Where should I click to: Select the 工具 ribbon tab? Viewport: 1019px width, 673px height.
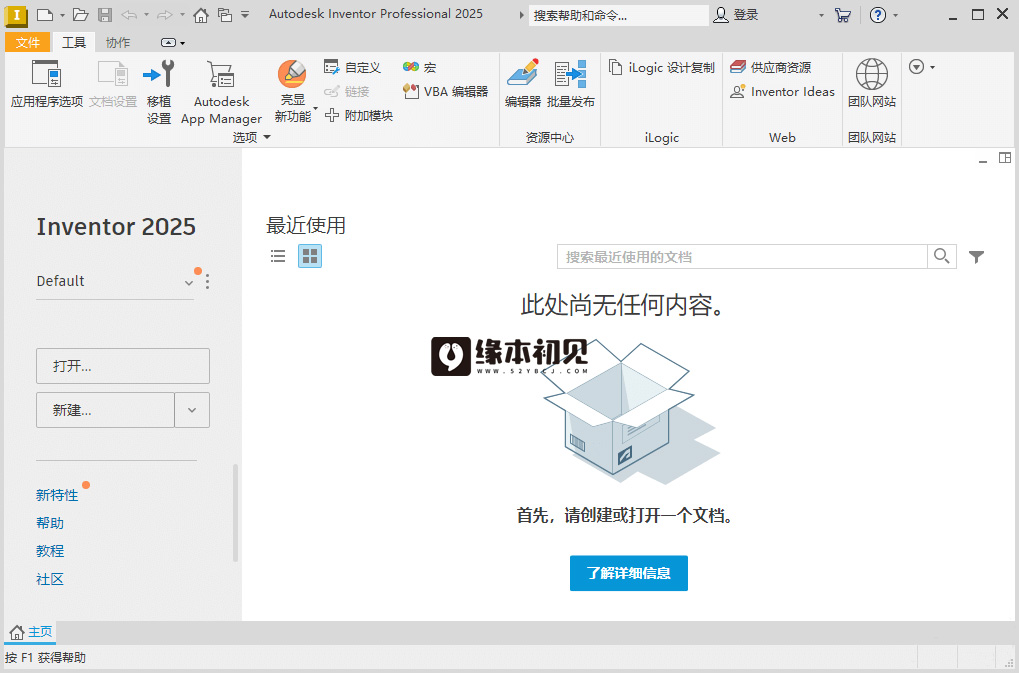click(73, 42)
